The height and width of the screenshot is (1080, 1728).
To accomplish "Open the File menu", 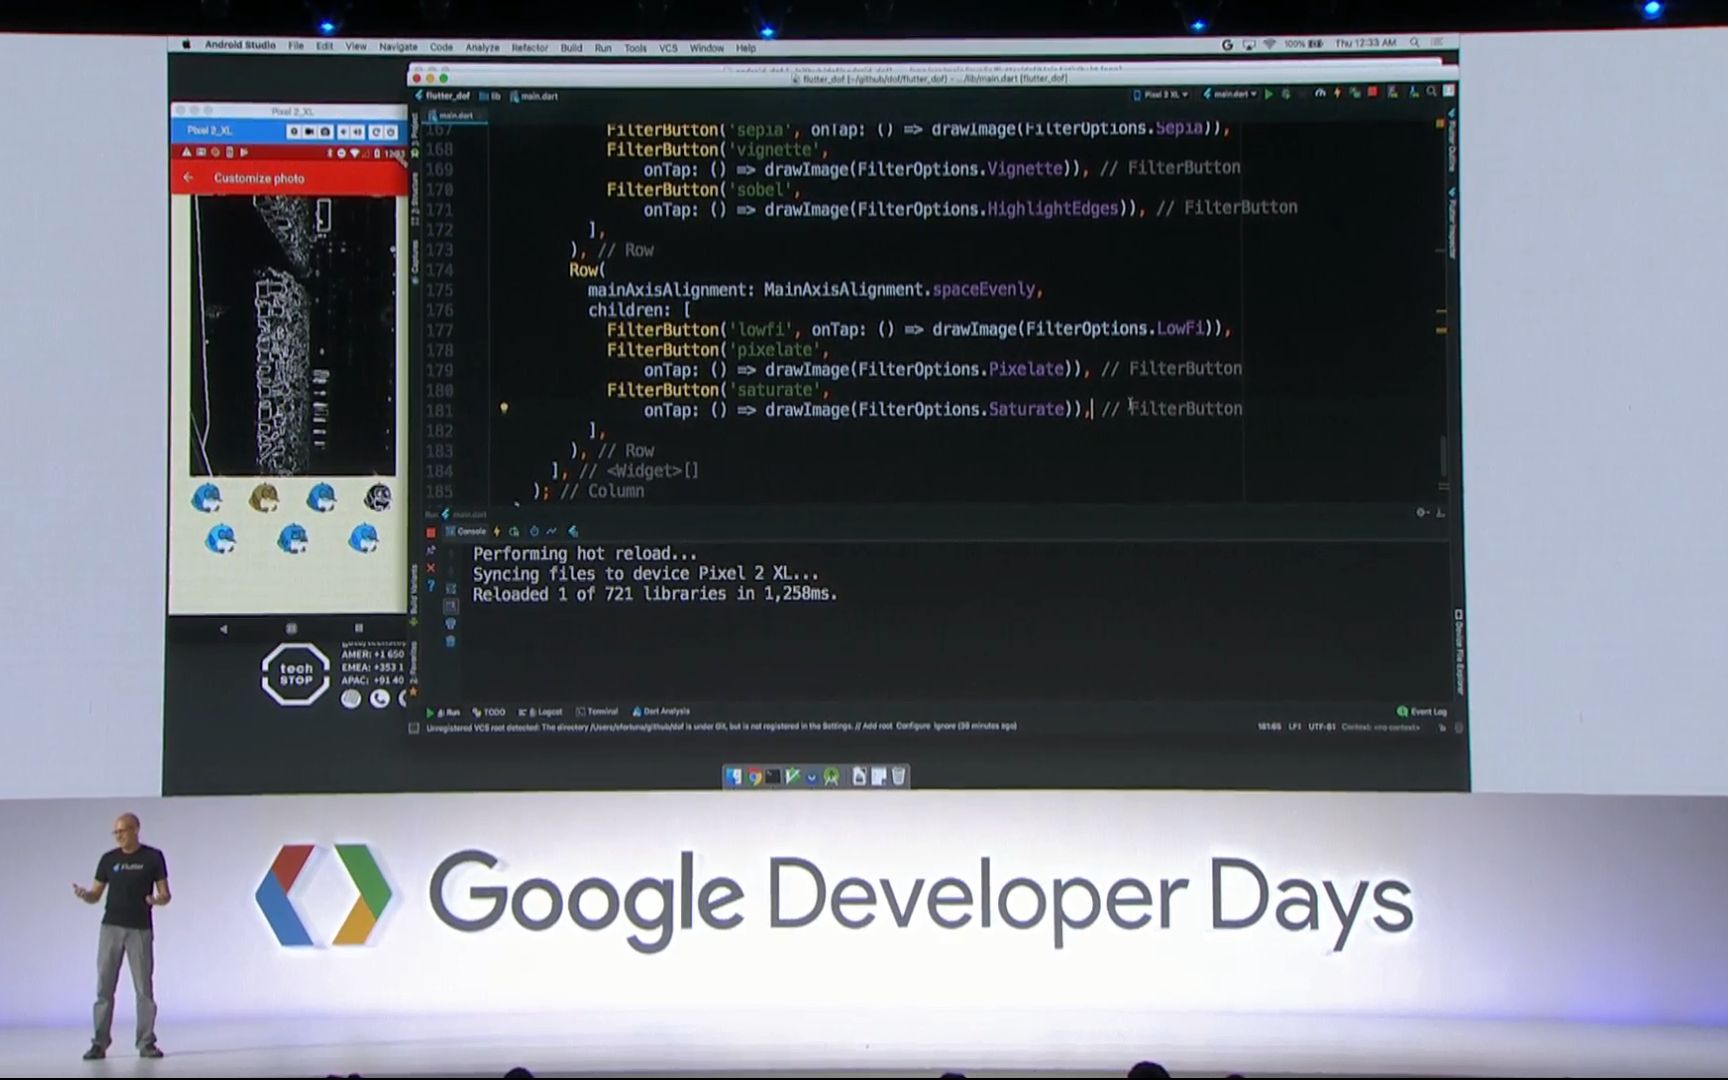I will coord(296,46).
